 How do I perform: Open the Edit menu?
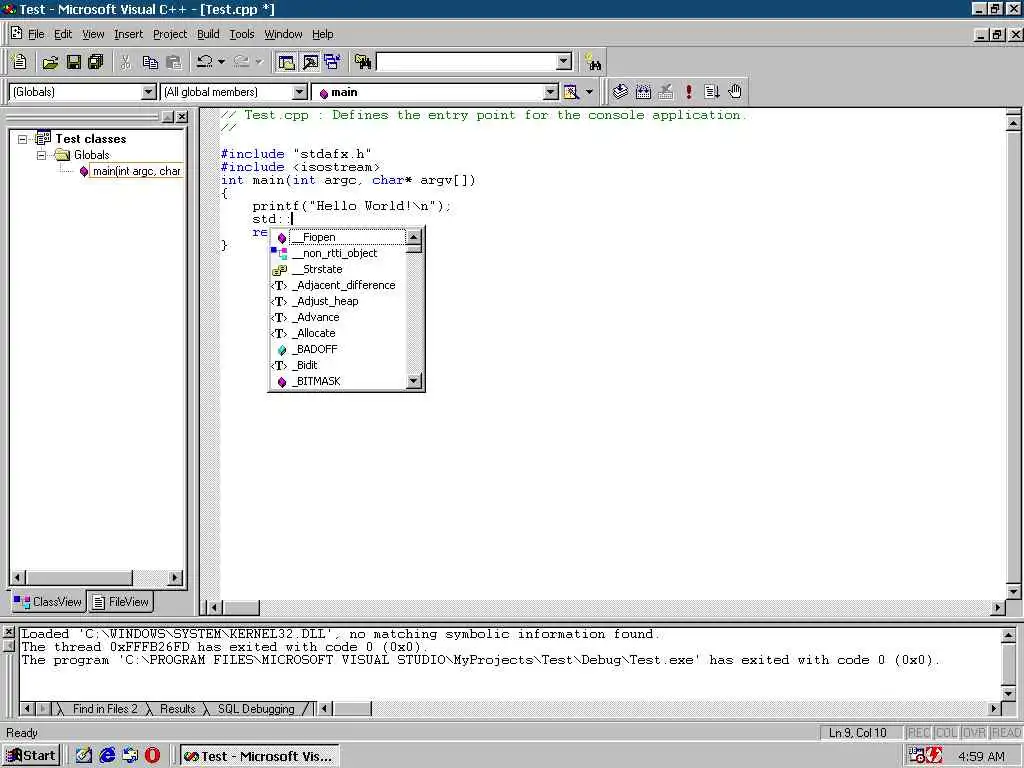tap(63, 34)
